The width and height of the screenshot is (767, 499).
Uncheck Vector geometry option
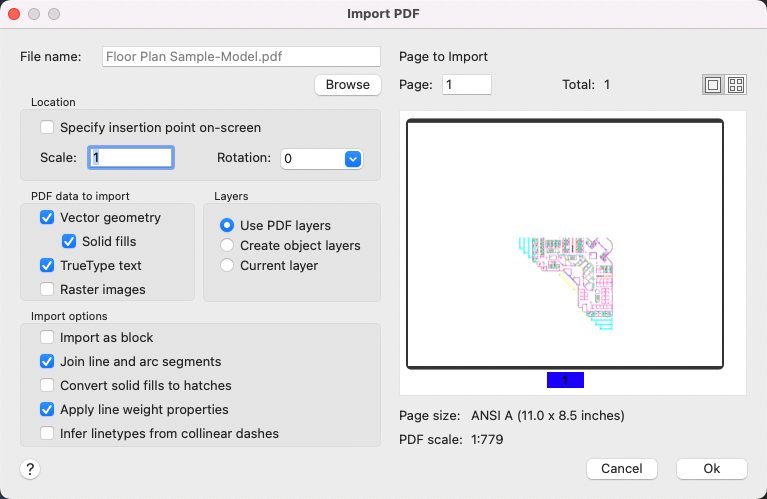click(x=47, y=217)
